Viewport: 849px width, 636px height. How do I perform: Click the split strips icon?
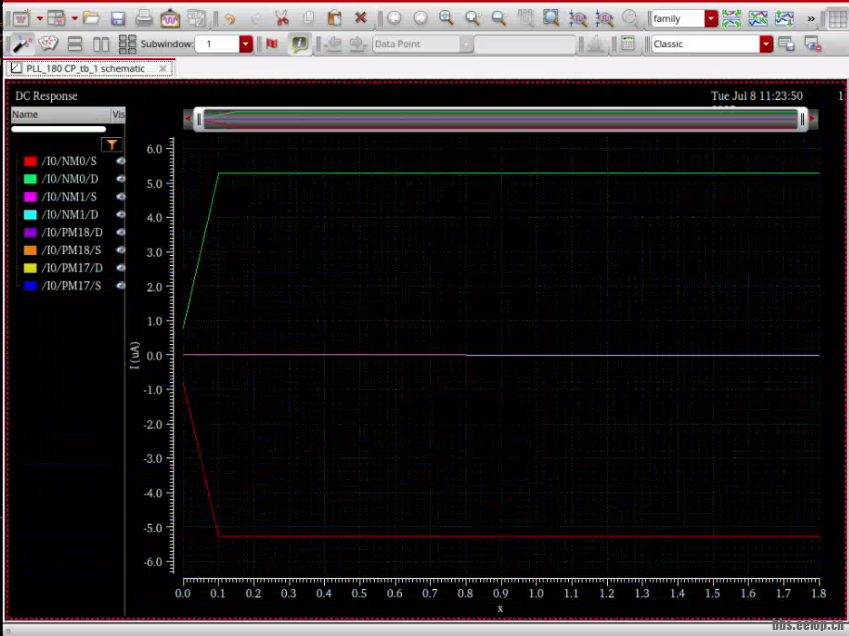[732, 19]
